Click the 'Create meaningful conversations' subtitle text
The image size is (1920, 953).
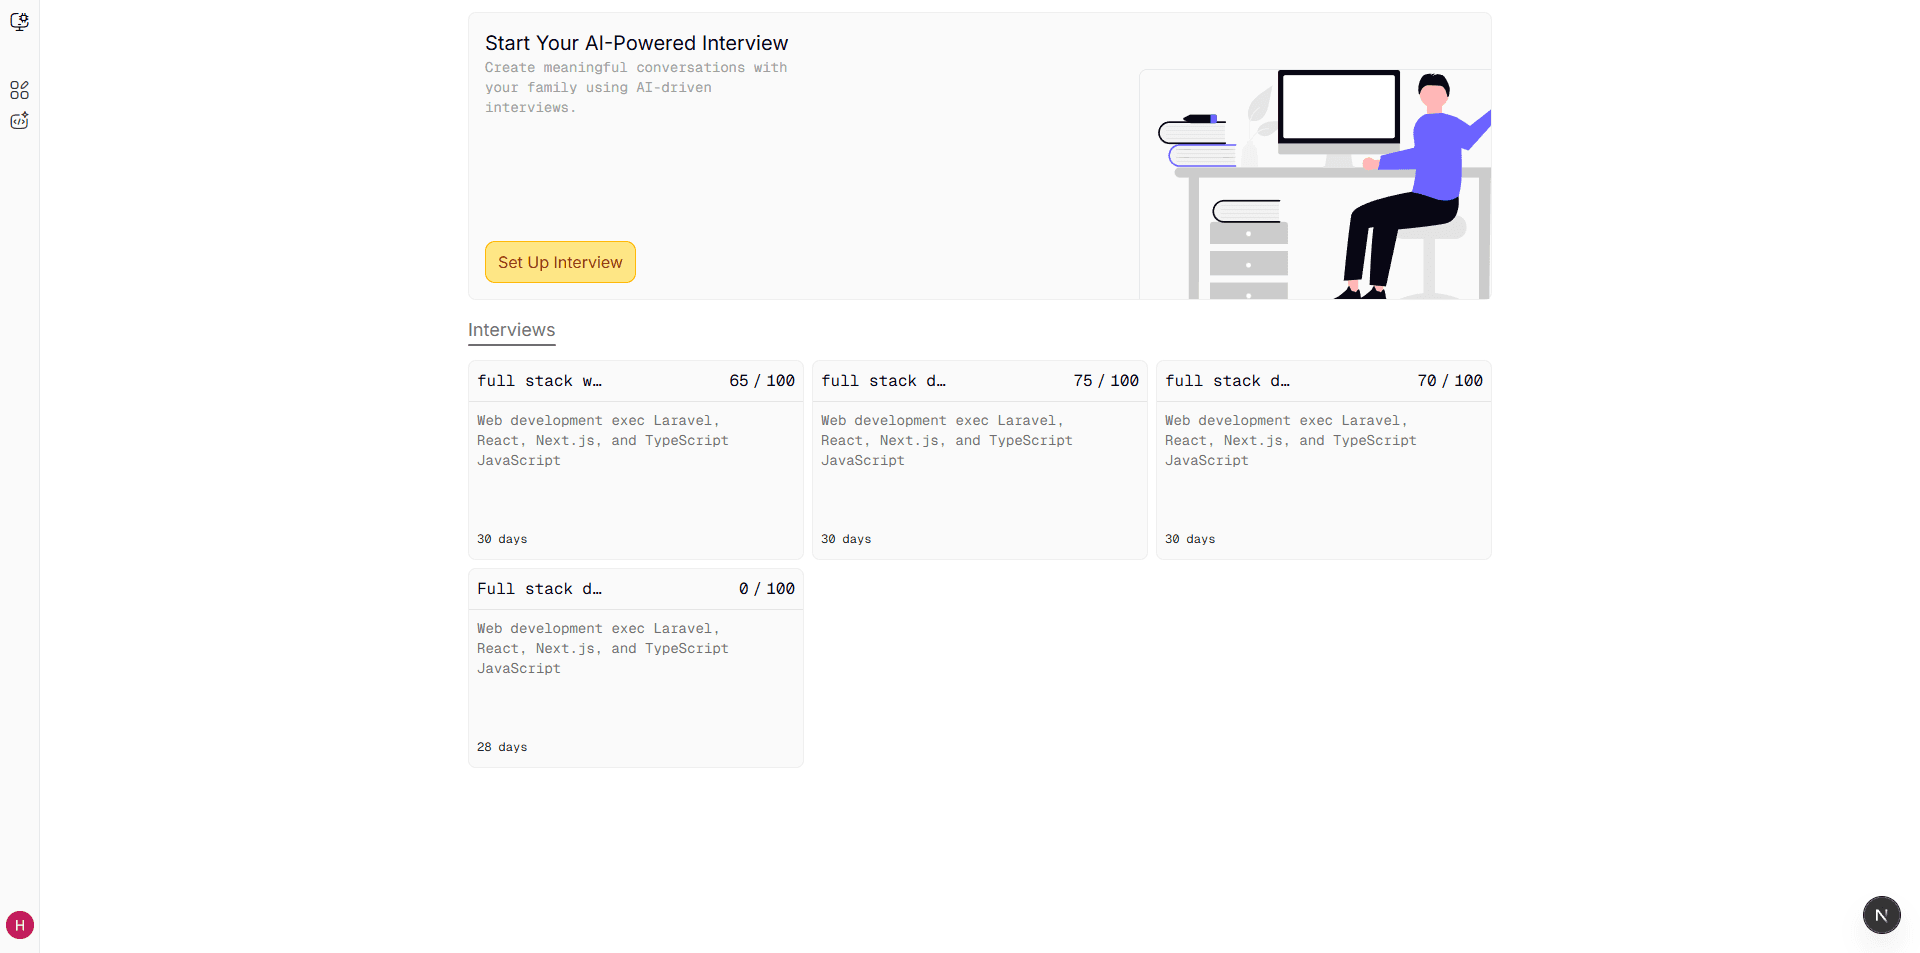[636, 88]
